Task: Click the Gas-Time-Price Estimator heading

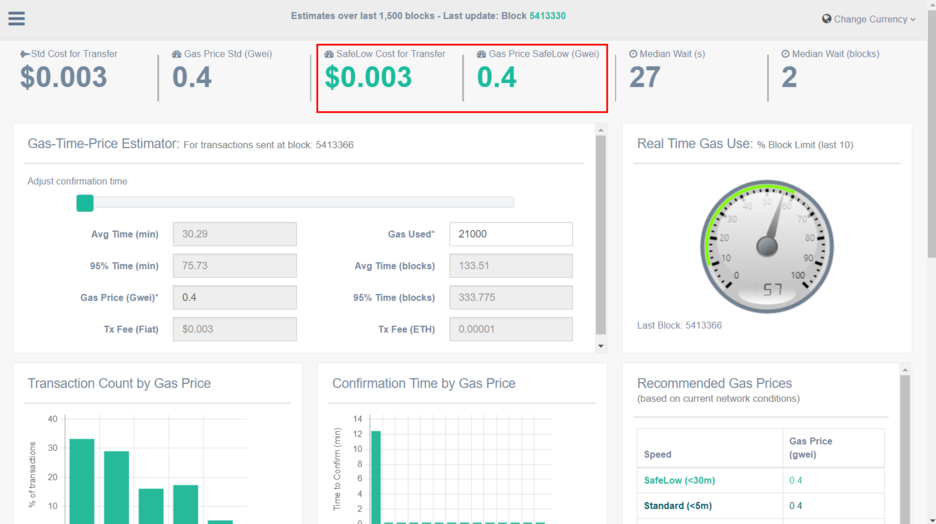Action: coord(103,144)
